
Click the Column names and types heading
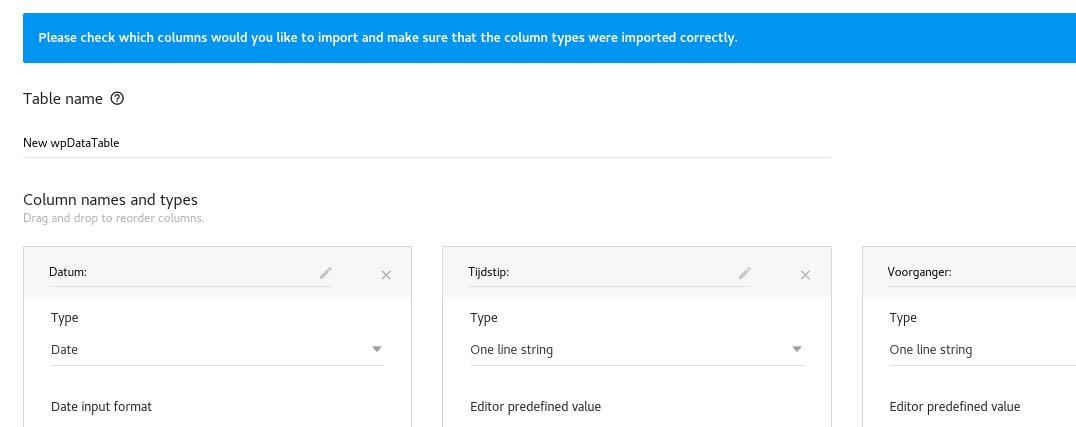click(110, 200)
